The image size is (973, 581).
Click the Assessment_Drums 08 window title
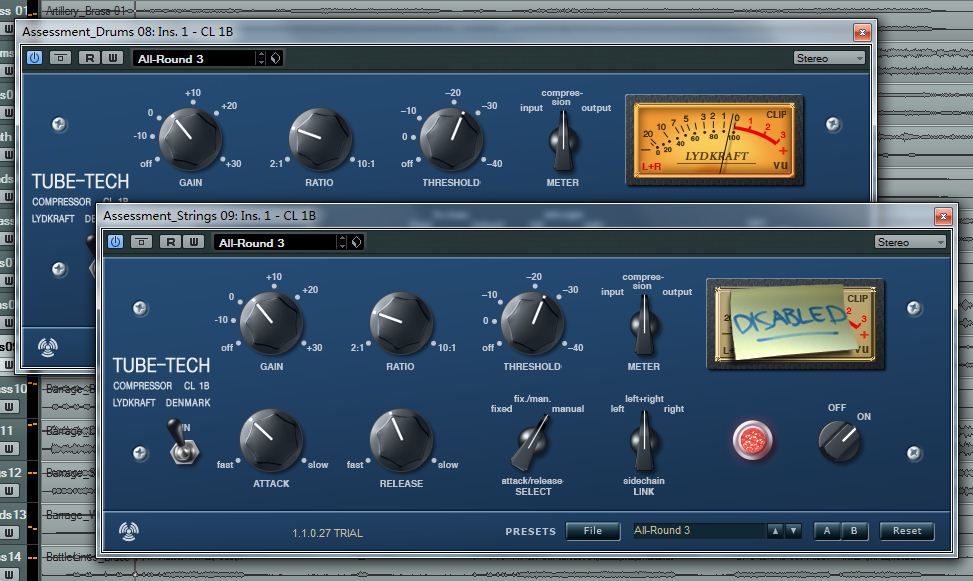128,32
